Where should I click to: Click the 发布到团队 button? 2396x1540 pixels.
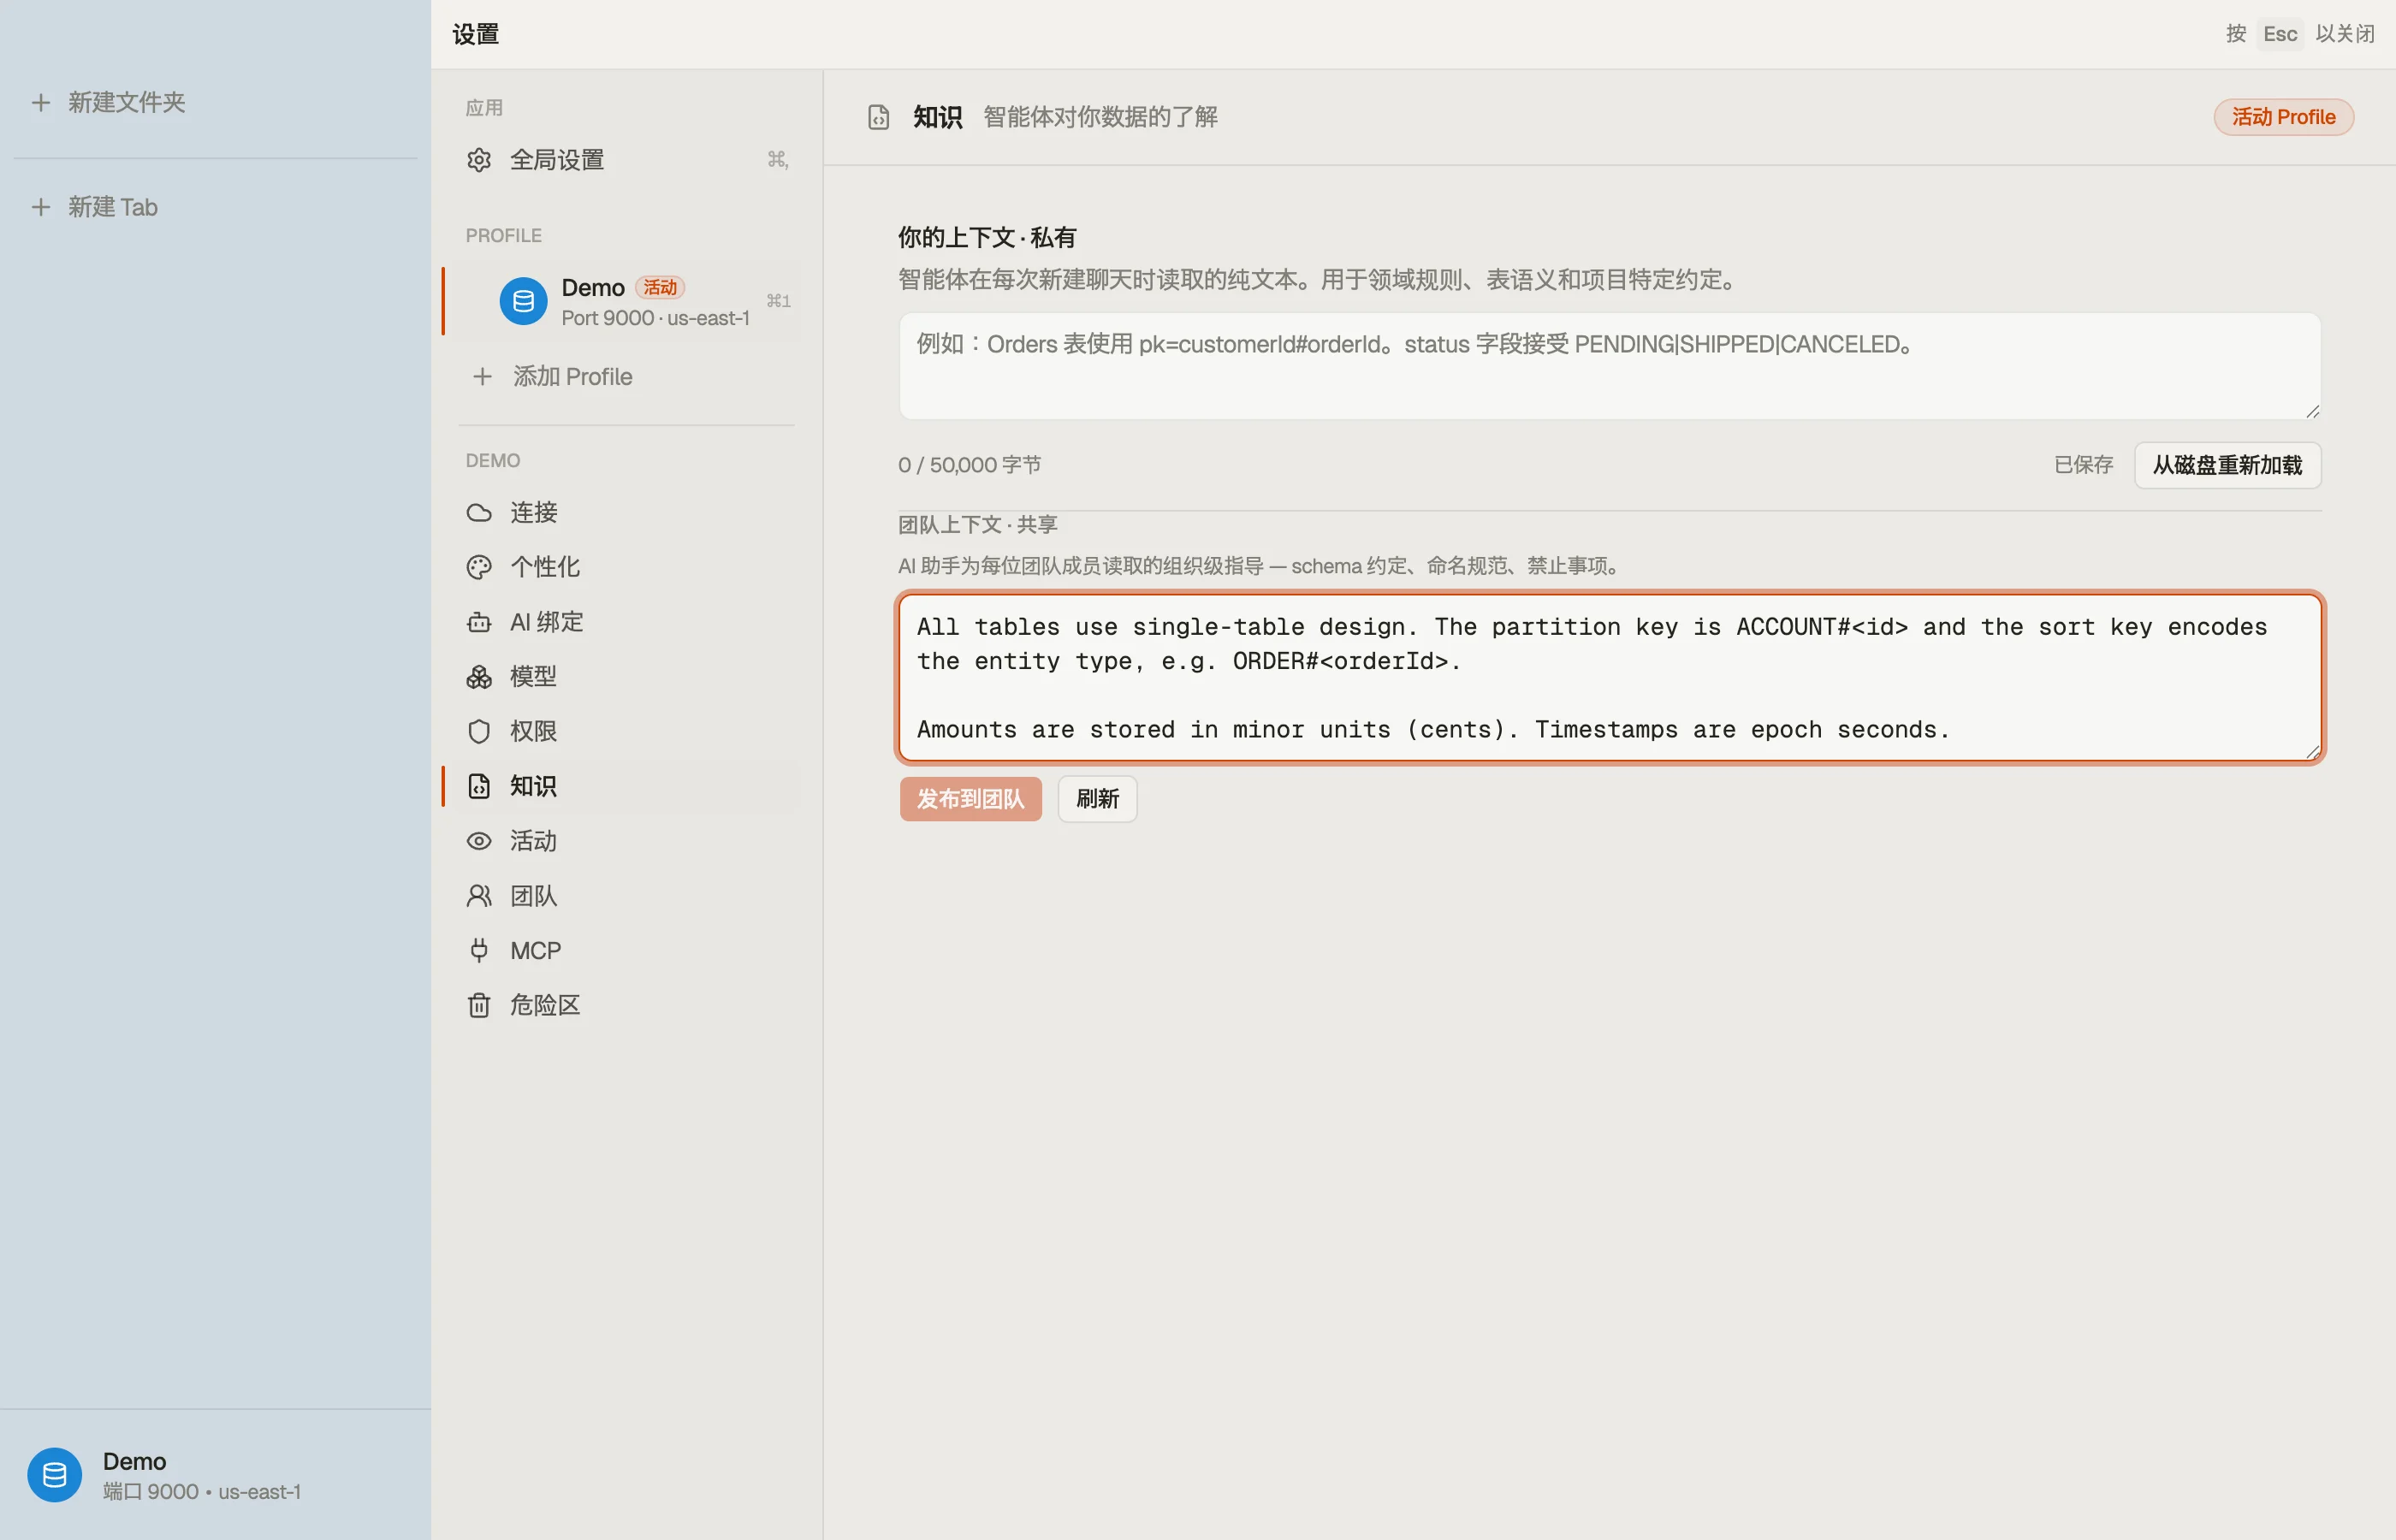click(x=970, y=799)
